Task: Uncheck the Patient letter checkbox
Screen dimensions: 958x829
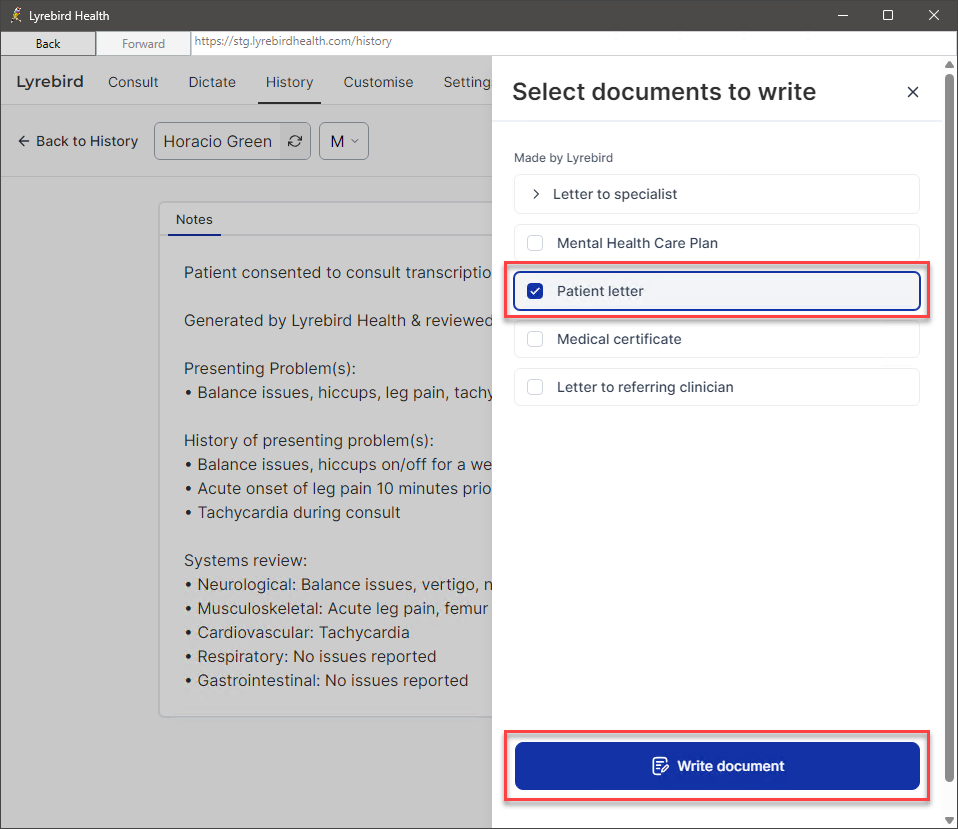Action: point(535,291)
